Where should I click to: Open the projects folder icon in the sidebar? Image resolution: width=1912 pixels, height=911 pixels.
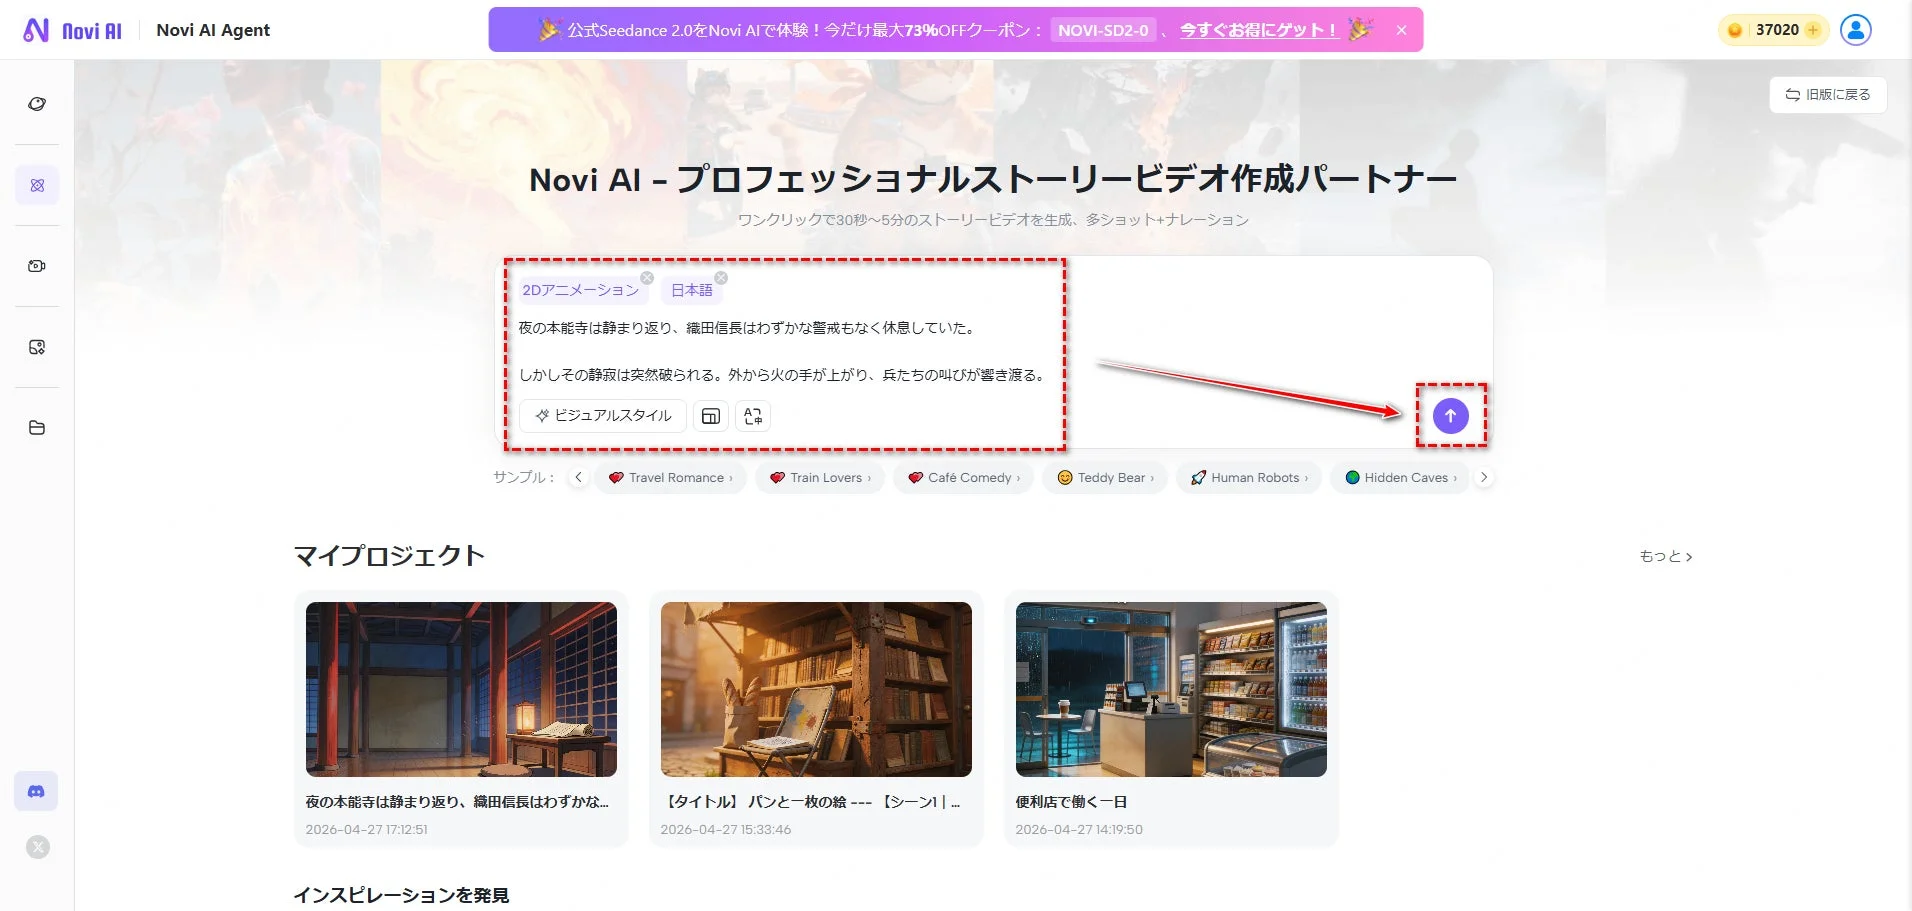[x=37, y=427]
